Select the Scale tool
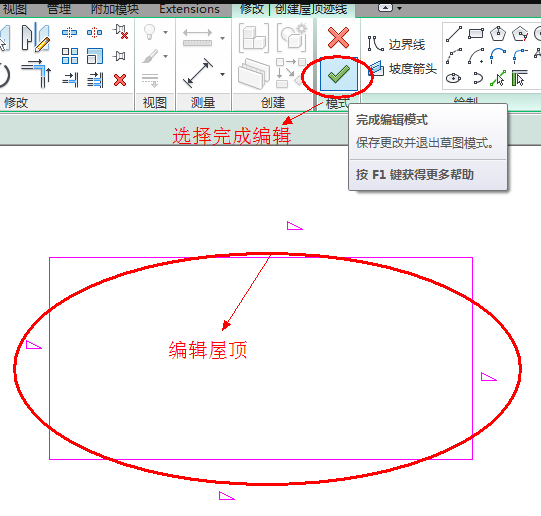 click(x=95, y=56)
